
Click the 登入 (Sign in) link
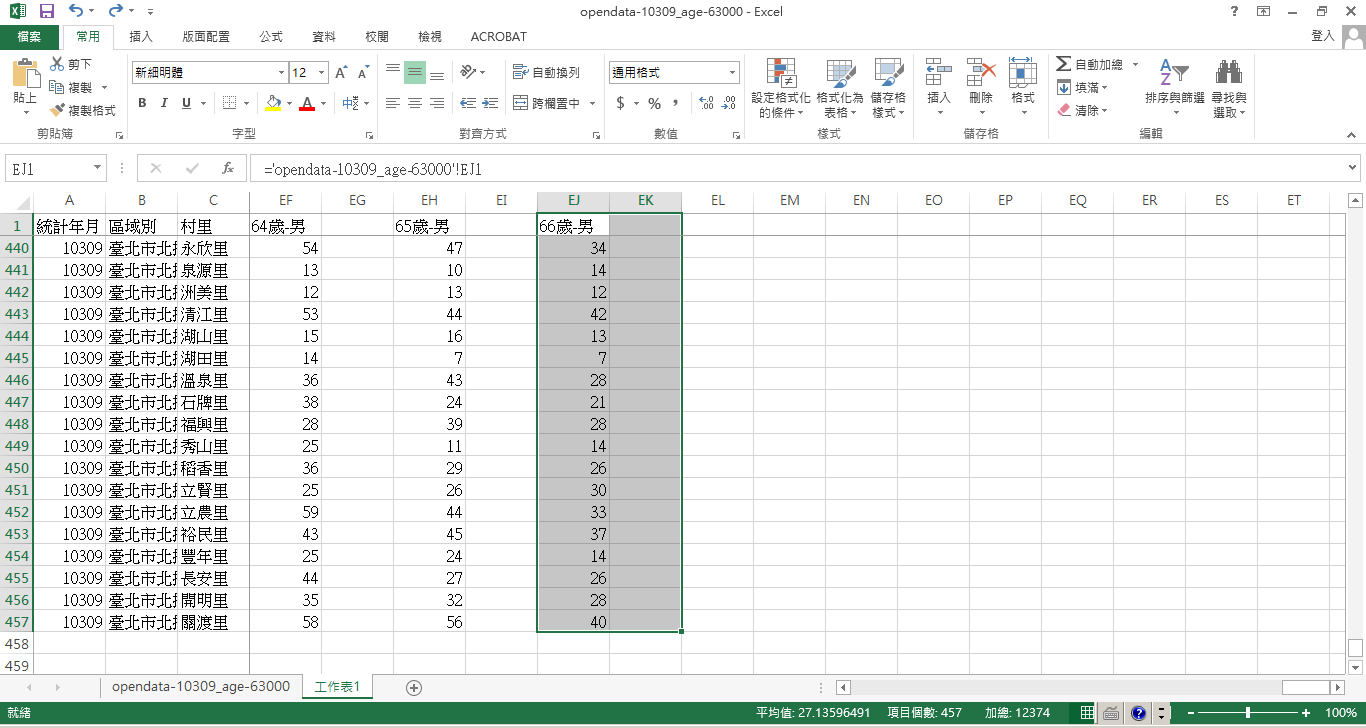[x=1322, y=36]
